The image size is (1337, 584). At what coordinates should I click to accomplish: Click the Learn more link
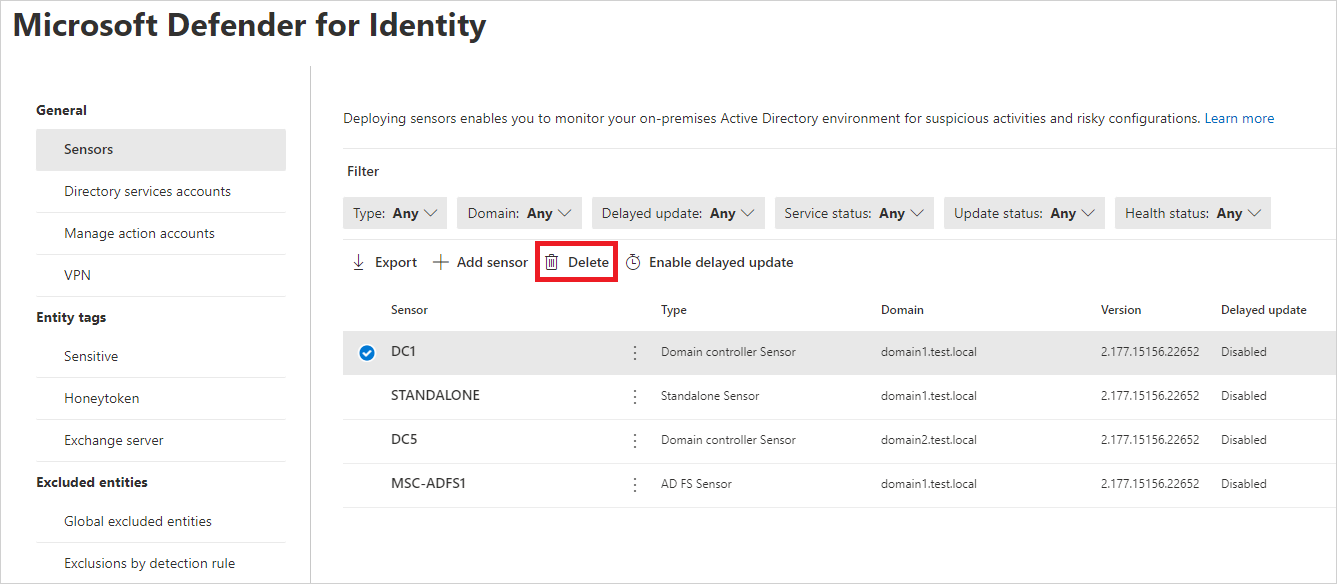pos(1239,117)
